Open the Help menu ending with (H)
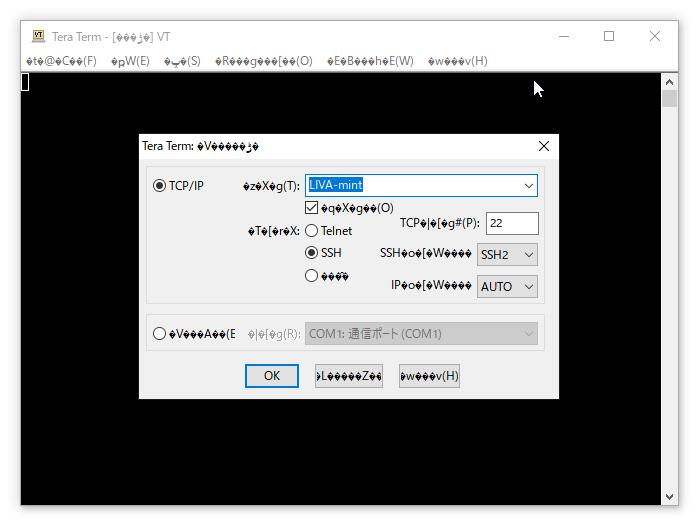Screen dimensions: 699x526 tap(457, 61)
